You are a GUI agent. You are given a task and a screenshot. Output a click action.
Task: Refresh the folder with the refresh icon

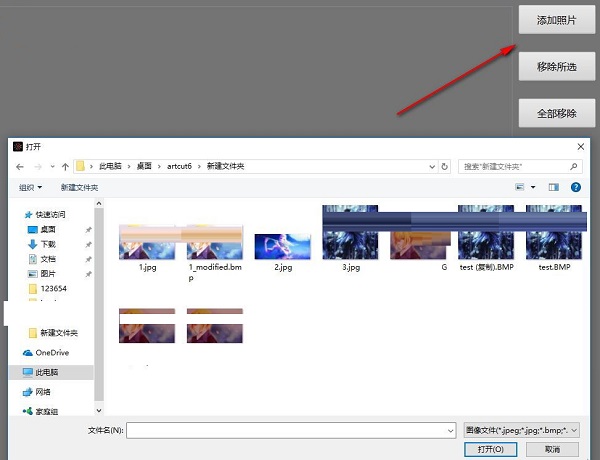[444, 166]
